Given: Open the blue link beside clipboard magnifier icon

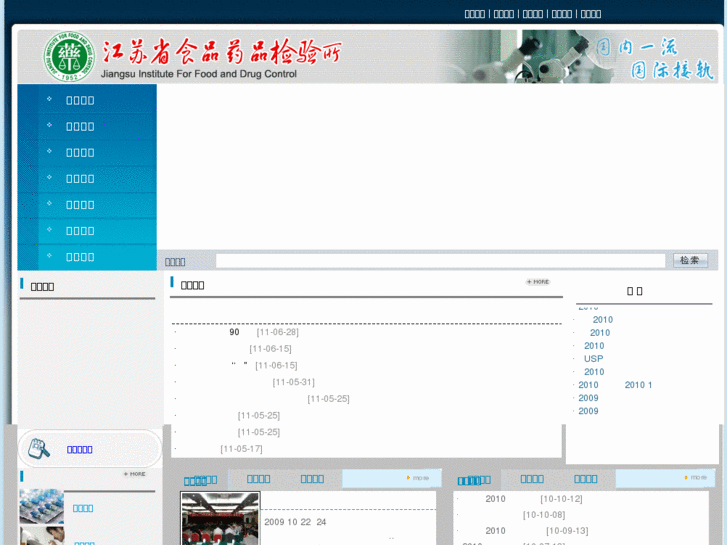Looking at the screenshot, I should [80, 449].
